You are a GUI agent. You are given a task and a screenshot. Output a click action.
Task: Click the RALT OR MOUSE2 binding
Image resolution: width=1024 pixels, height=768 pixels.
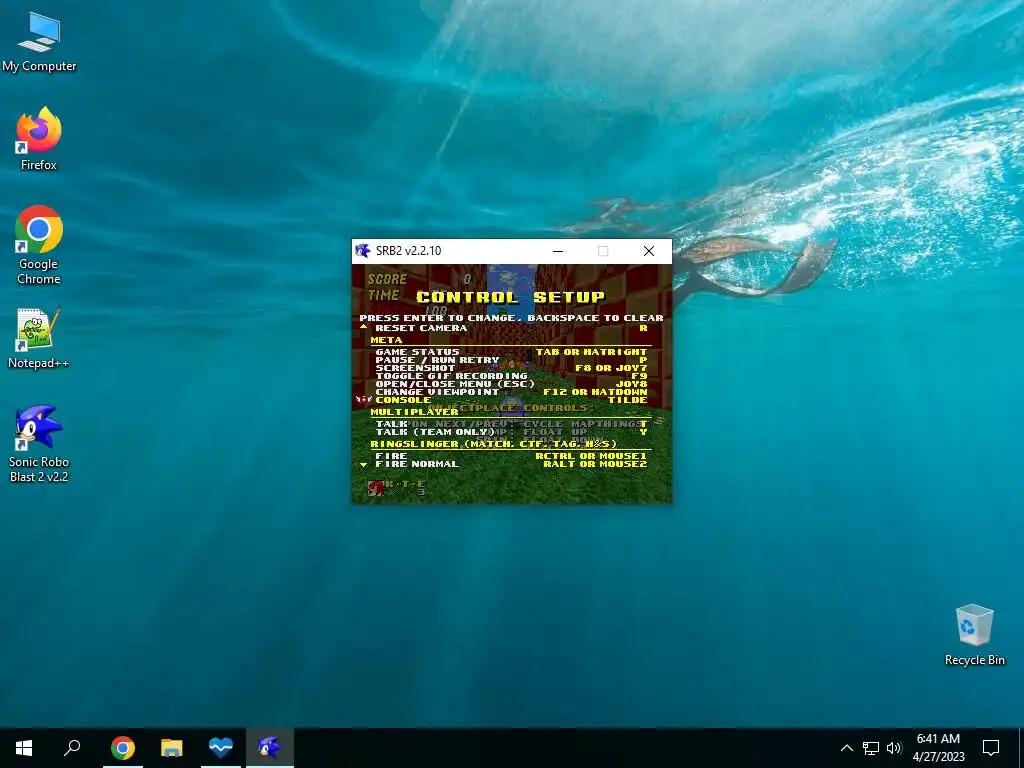click(x=595, y=464)
